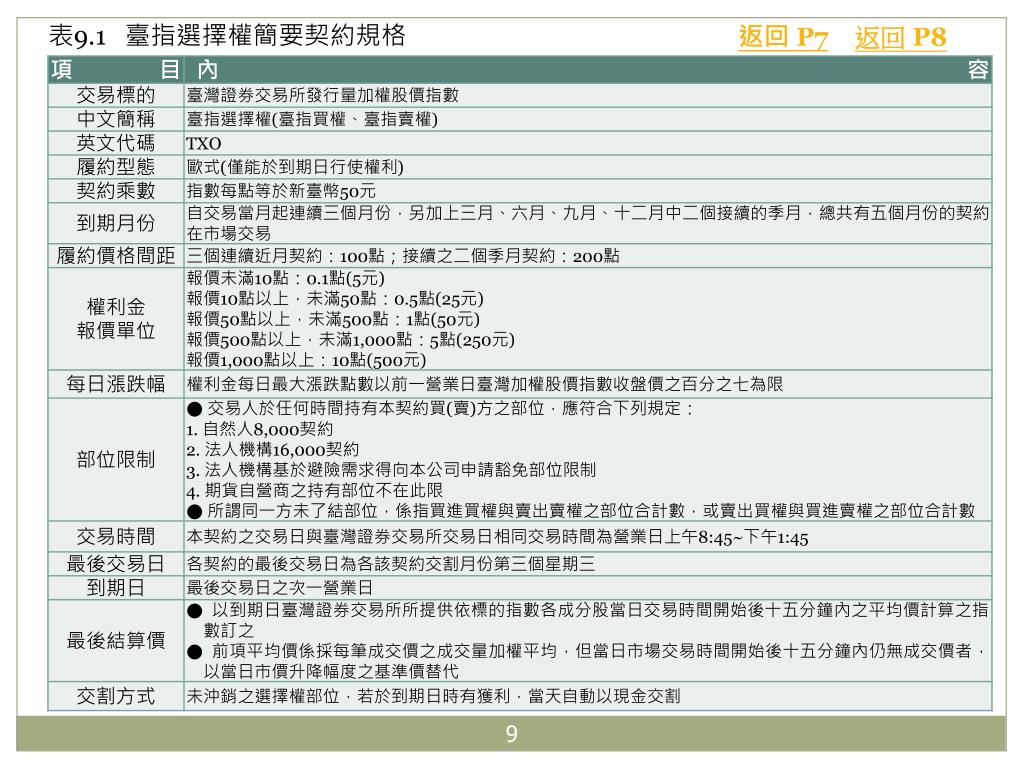
Task: Select the line starting 所謂同一方未了結部位
Action: pos(581,511)
